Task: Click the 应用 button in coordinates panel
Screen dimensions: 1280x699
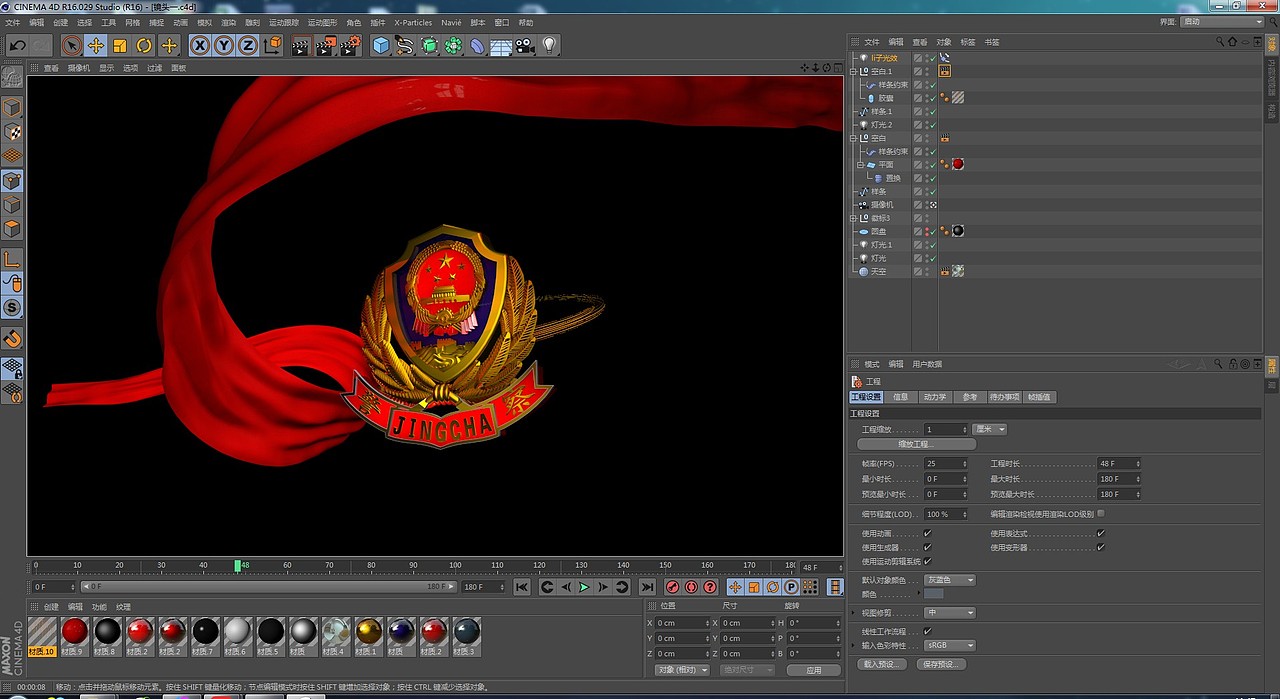Action: (813, 670)
